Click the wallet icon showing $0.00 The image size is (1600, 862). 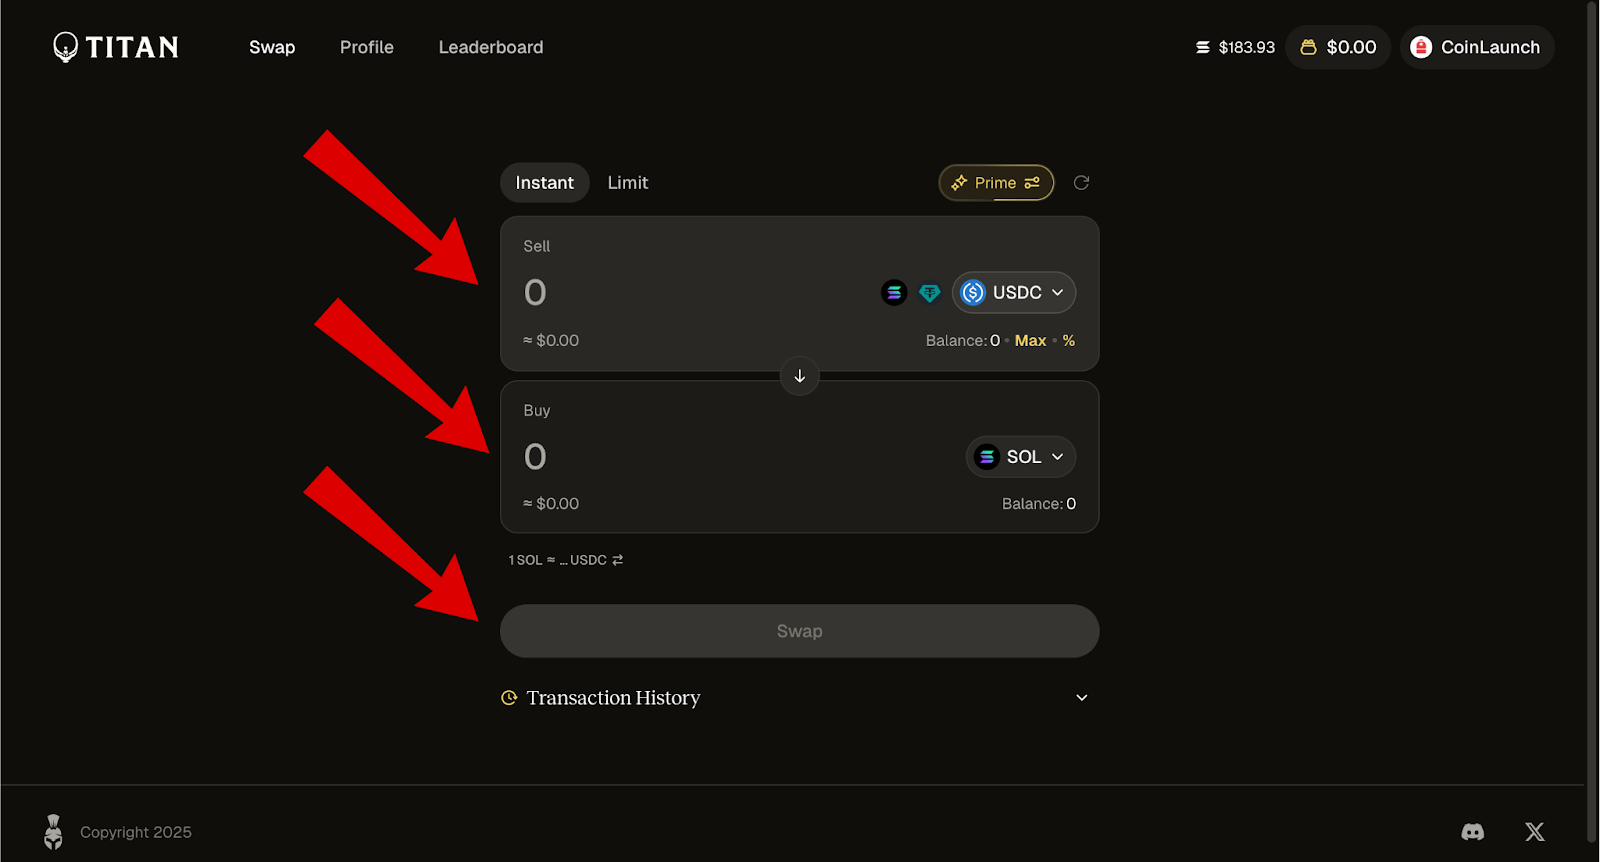tap(1337, 46)
